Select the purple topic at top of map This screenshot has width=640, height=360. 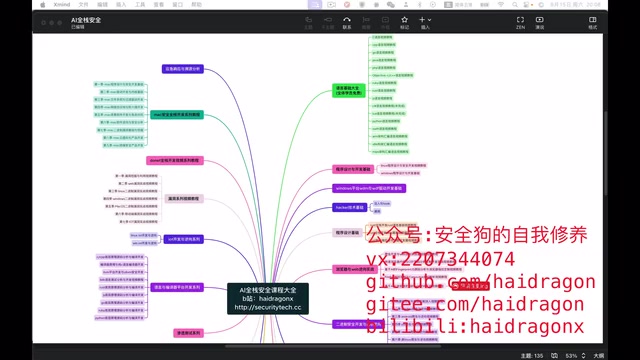point(182,69)
